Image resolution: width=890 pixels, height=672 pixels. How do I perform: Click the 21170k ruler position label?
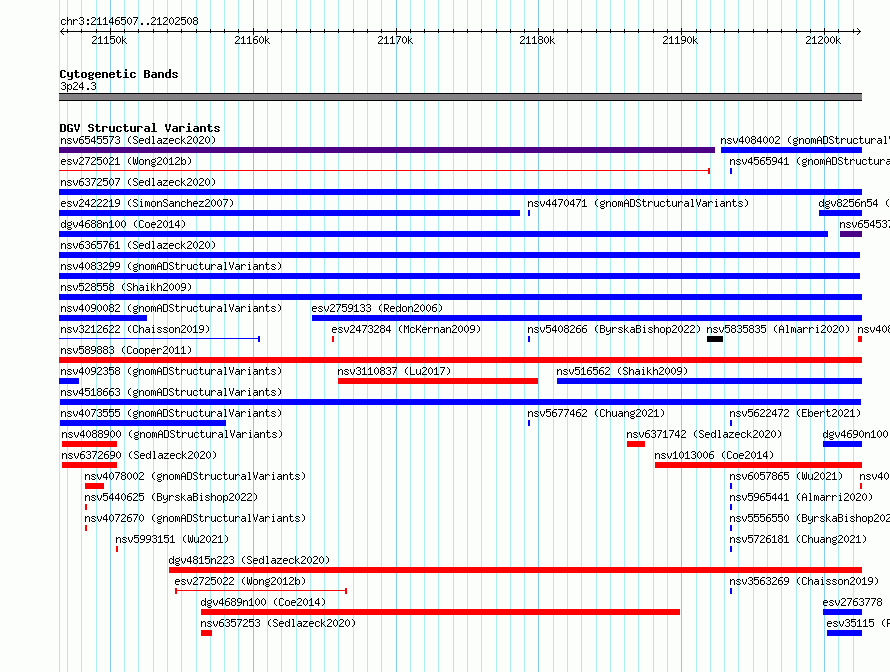coord(395,40)
